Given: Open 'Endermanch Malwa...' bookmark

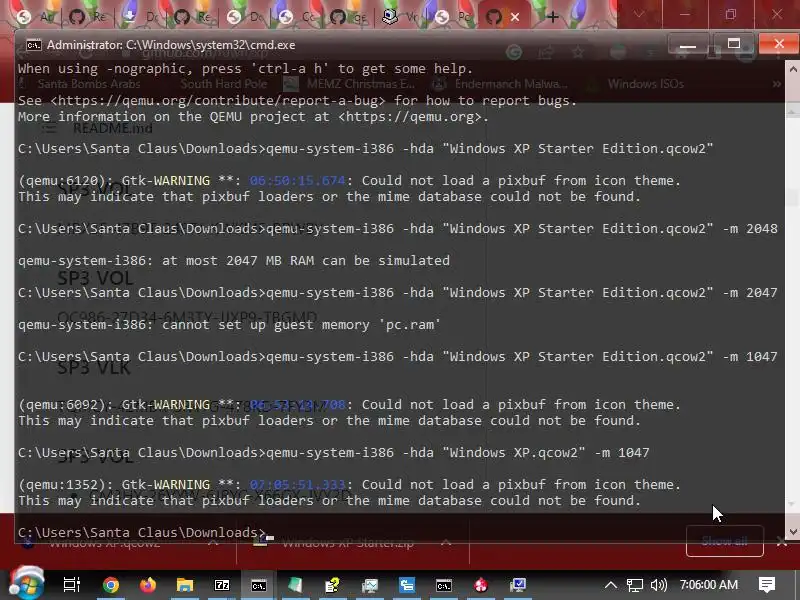Looking at the screenshot, I should [499, 84].
